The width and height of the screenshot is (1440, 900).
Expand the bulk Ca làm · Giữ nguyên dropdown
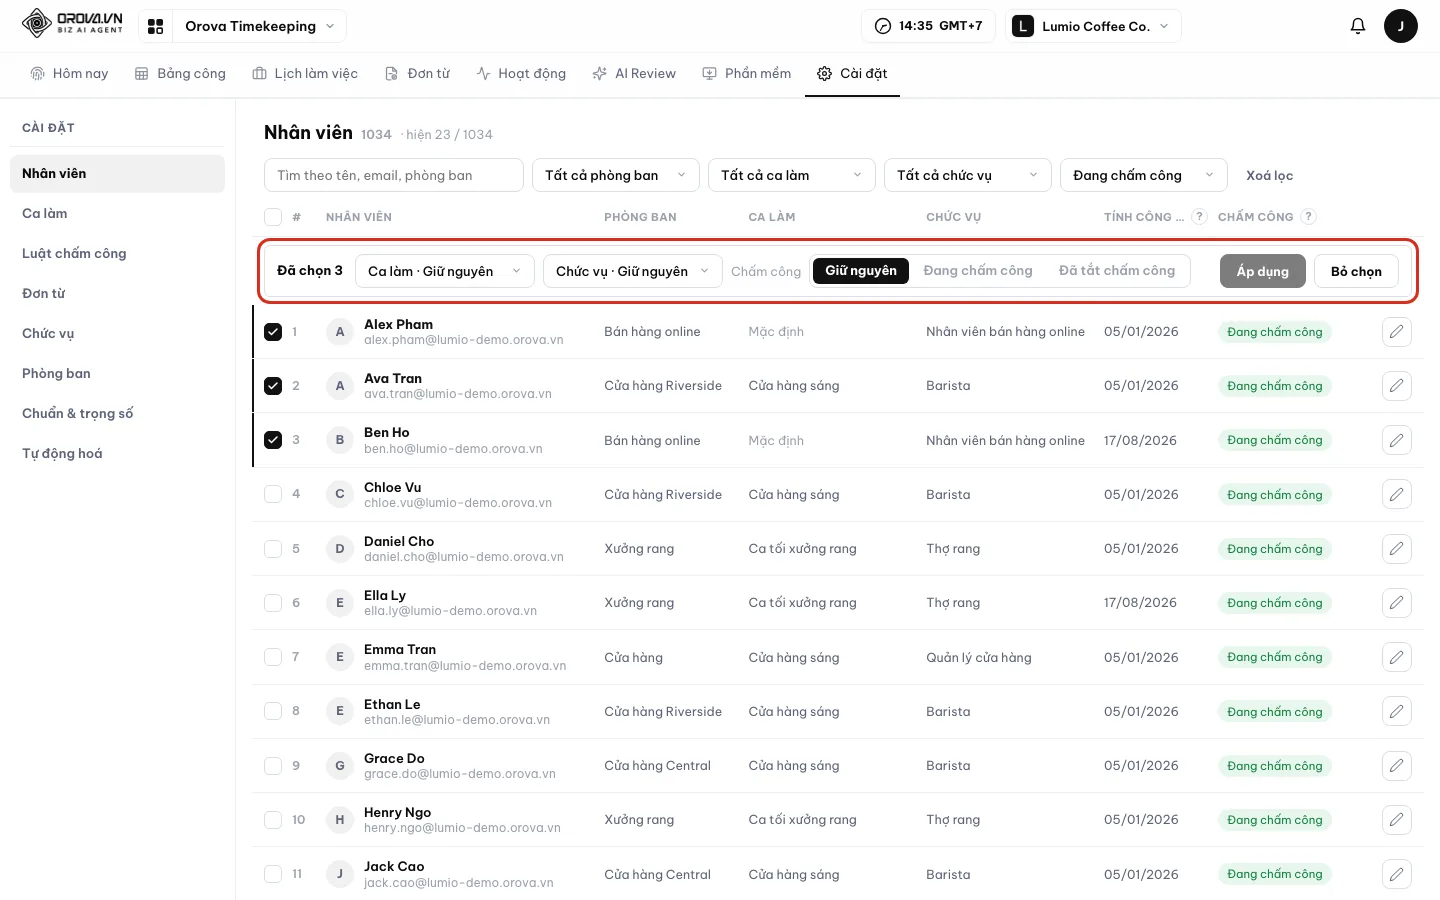tap(445, 271)
